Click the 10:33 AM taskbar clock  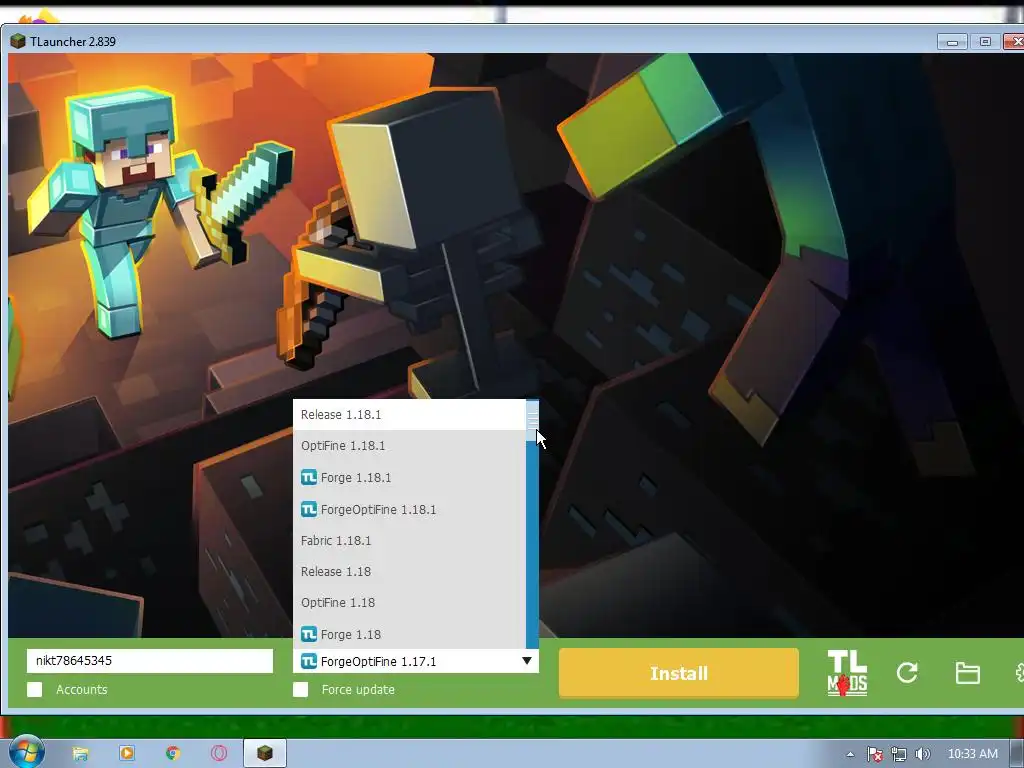972,754
